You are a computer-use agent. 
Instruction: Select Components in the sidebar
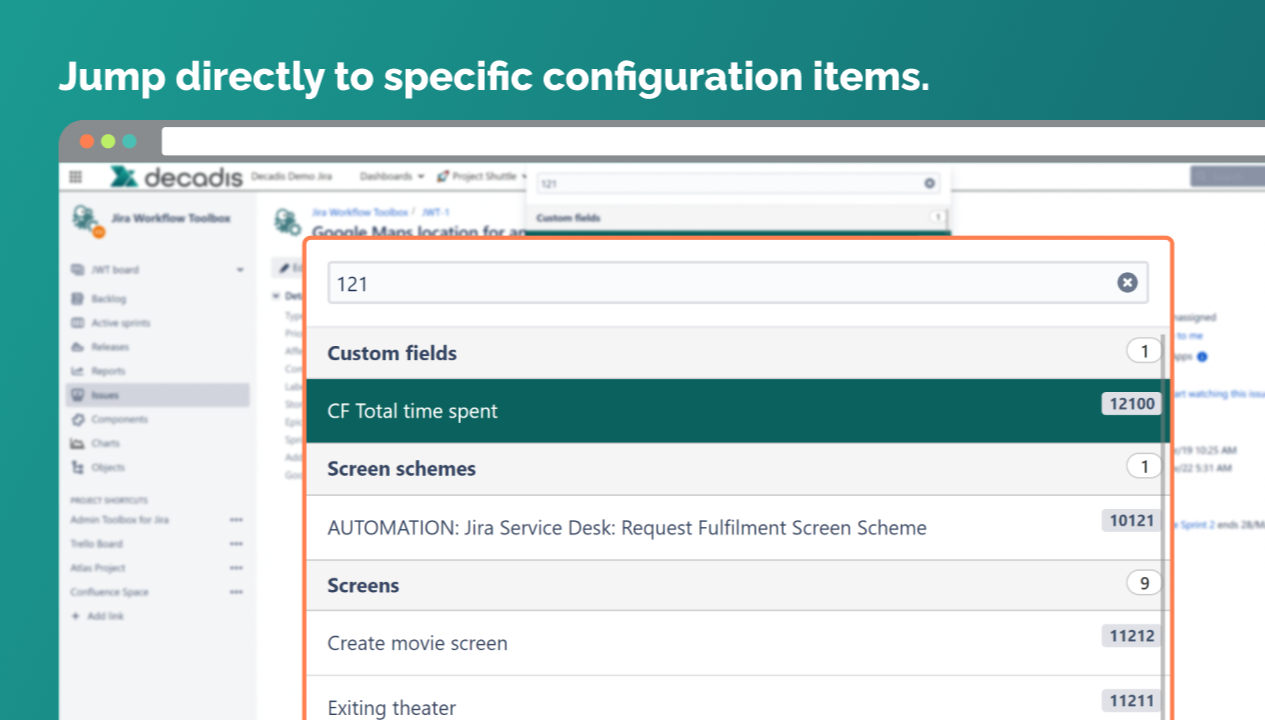(x=119, y=419)
